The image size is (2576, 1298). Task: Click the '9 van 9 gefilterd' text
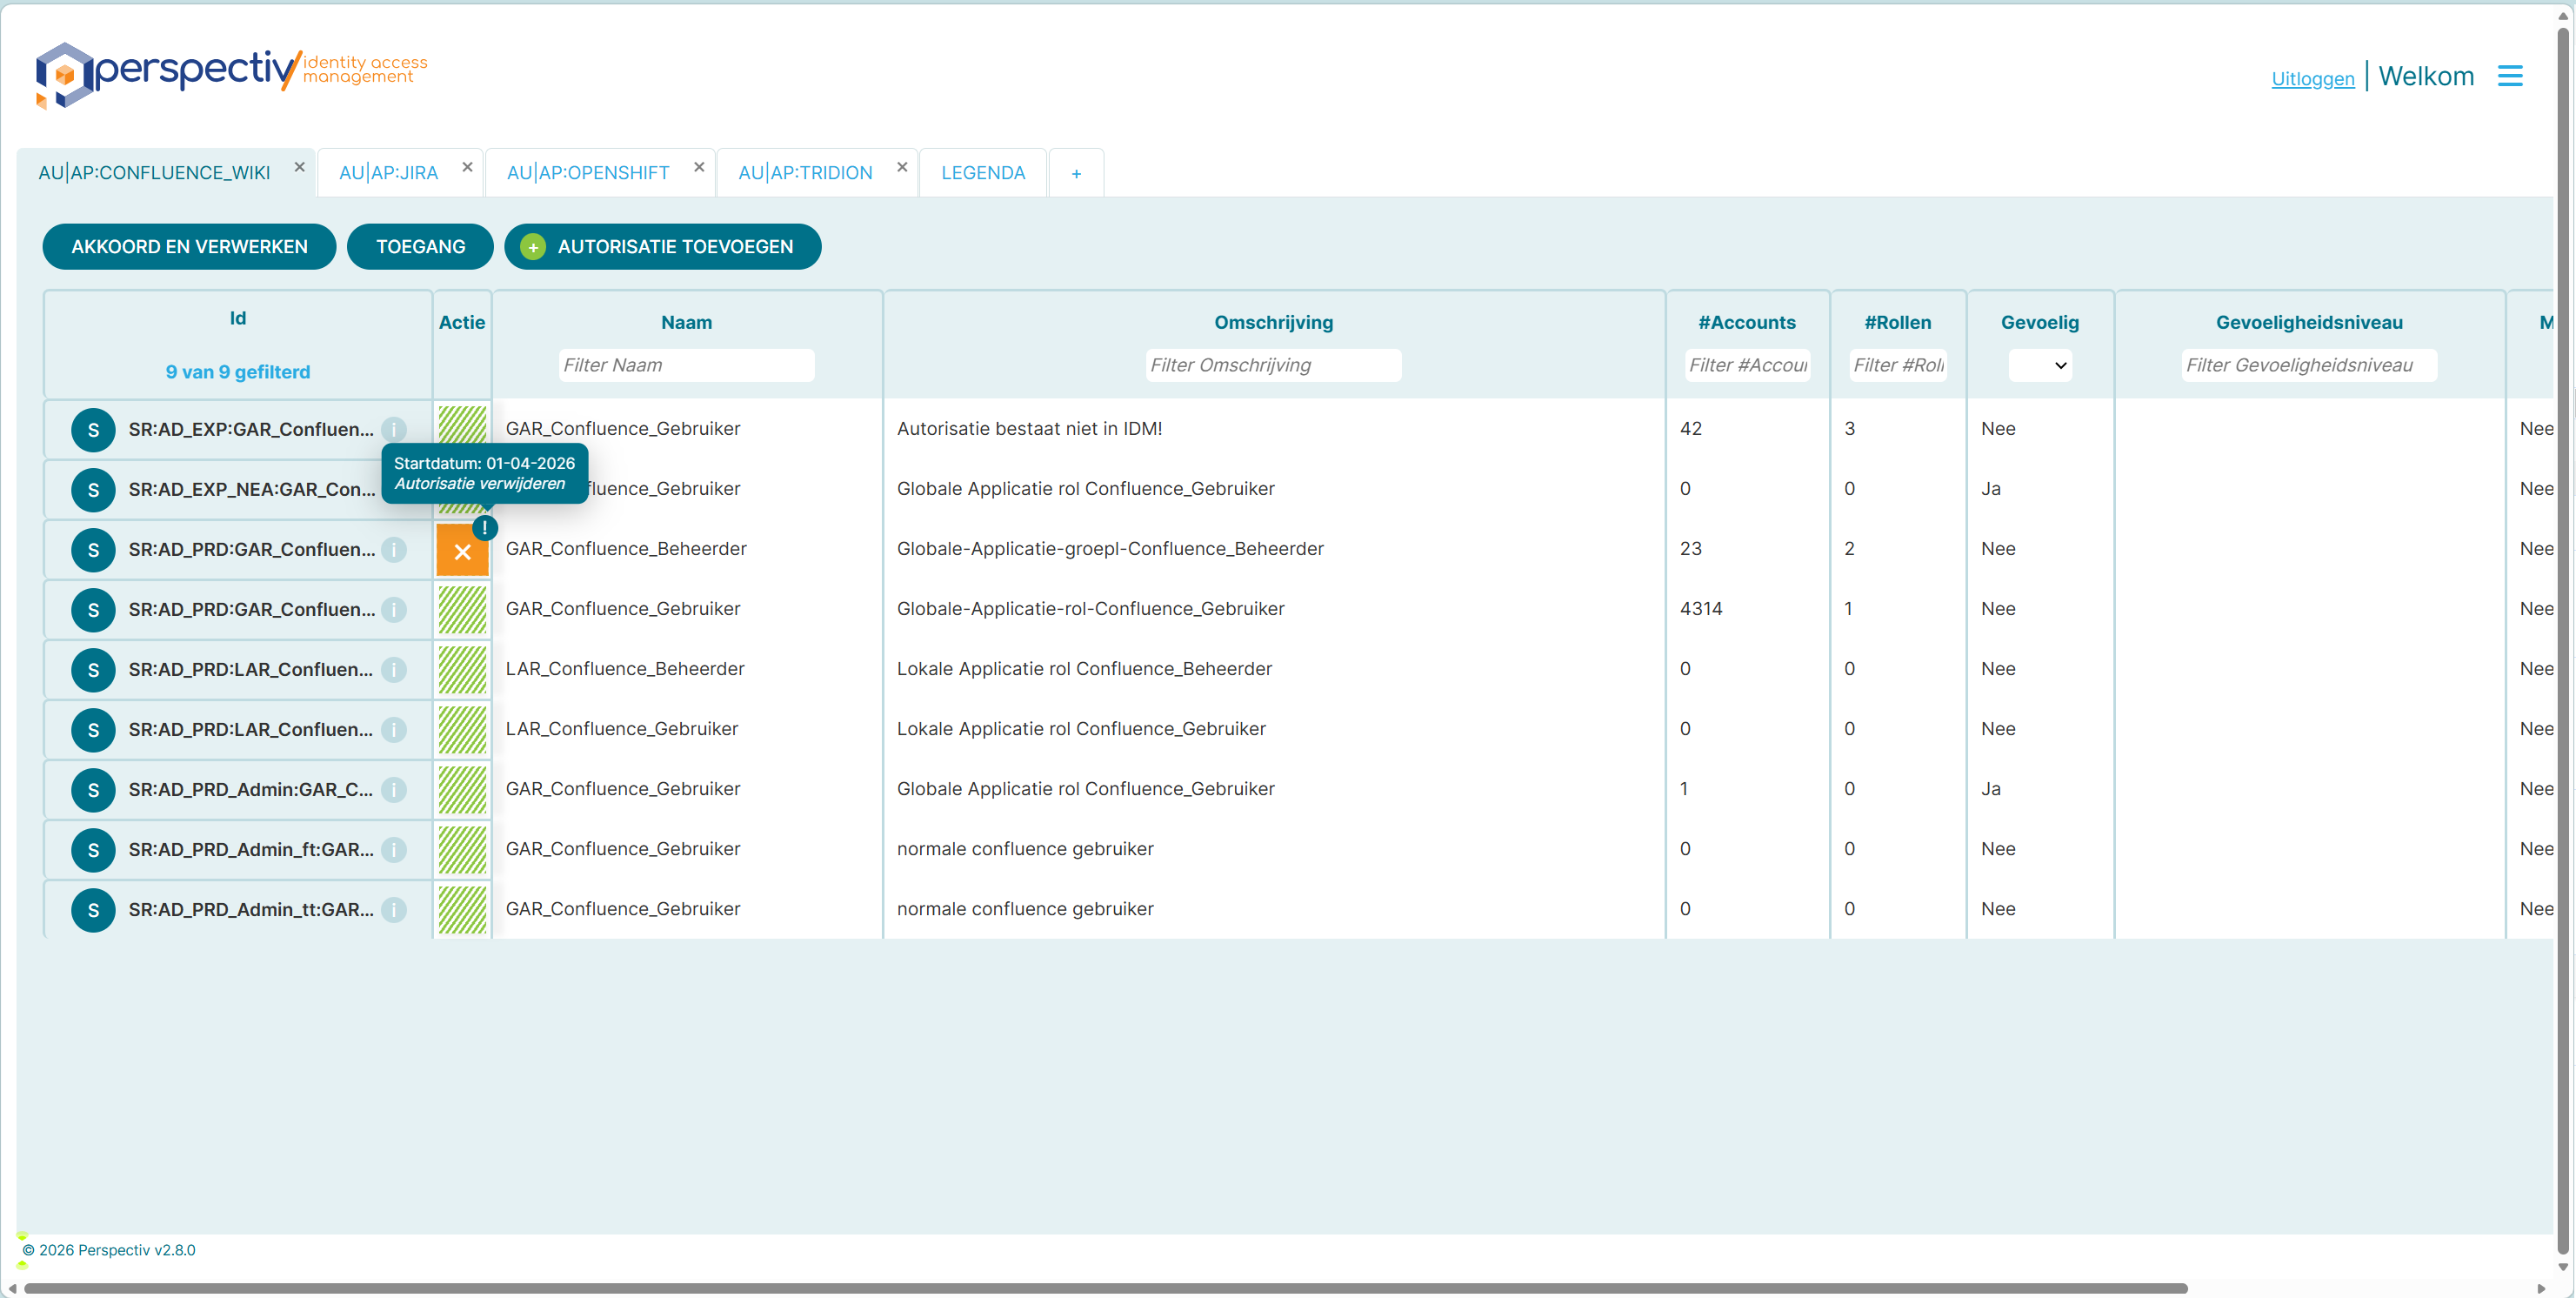click(x=238, y=372)
